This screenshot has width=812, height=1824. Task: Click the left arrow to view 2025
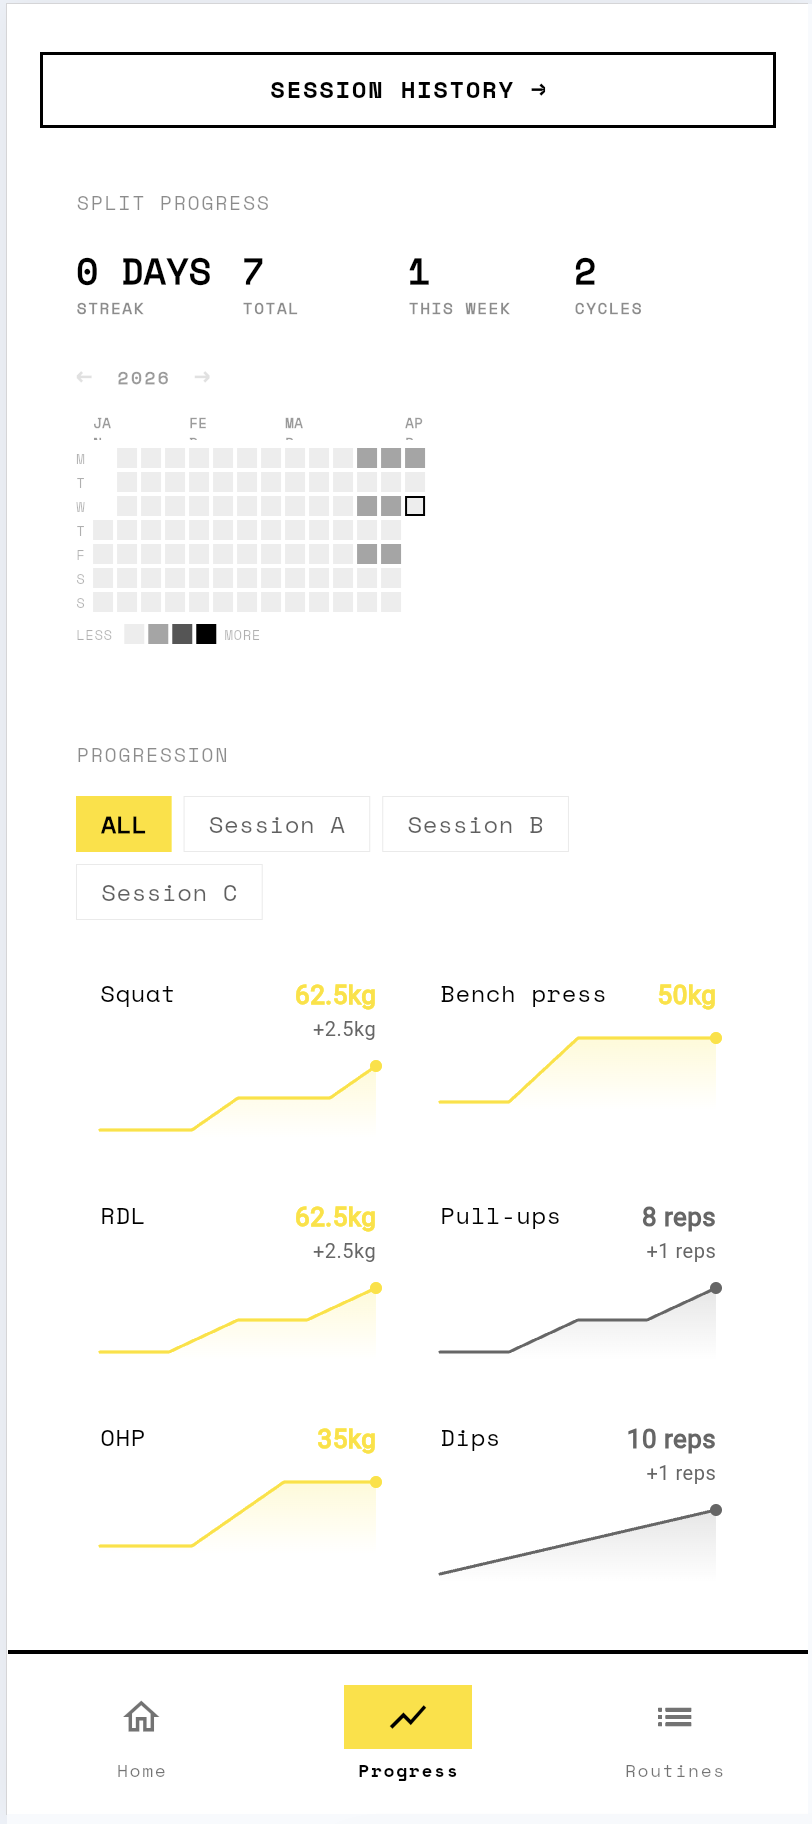85,377
